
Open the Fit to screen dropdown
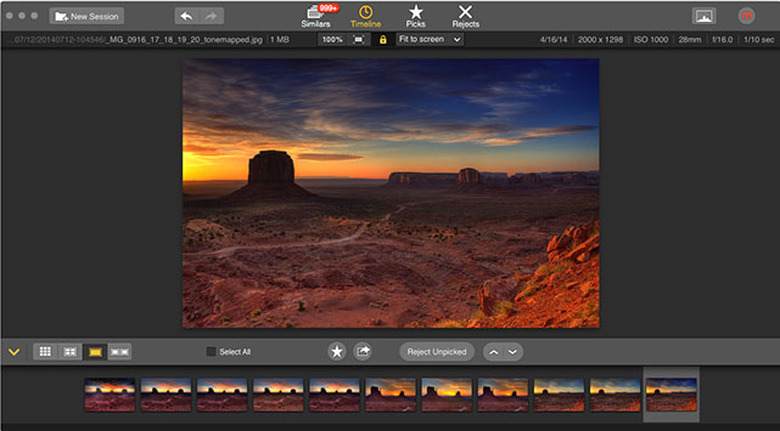click(430, 39)
